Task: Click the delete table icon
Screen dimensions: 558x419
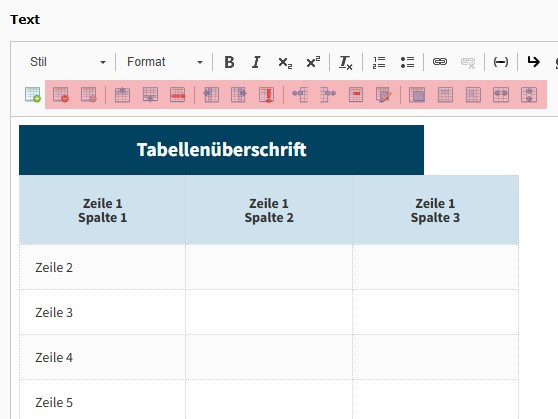Action: click(60, 95)
